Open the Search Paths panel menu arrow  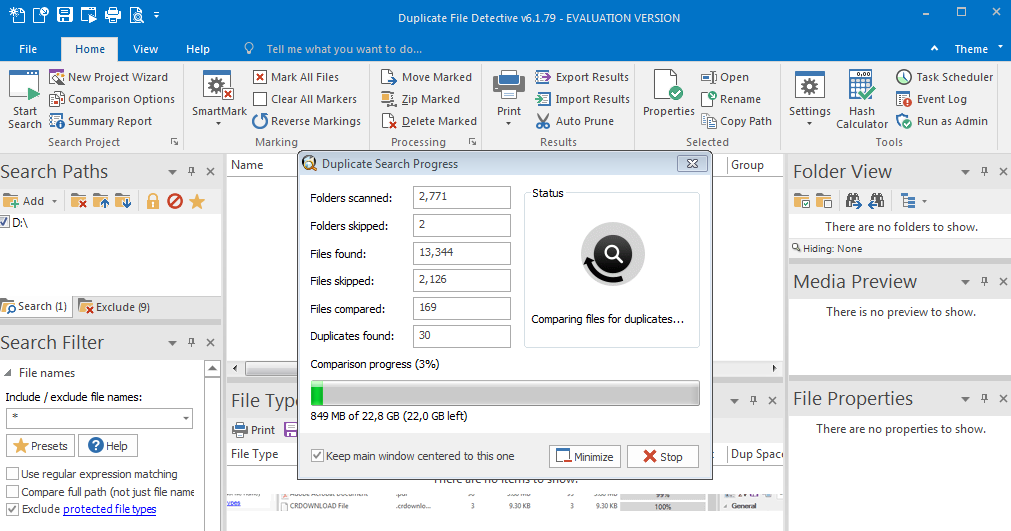[172, 172]
